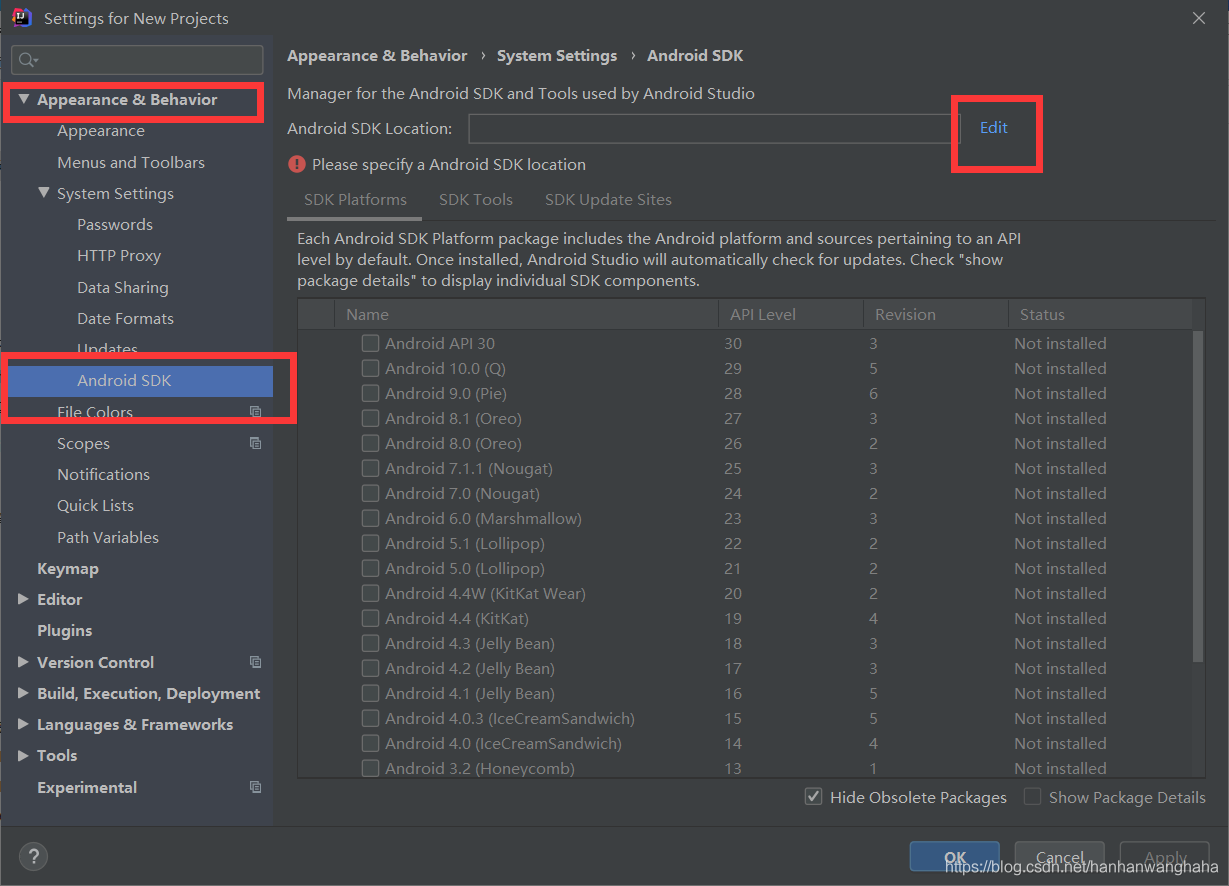
Task: Click the icon next to Version Control entry
Action: 255,662
